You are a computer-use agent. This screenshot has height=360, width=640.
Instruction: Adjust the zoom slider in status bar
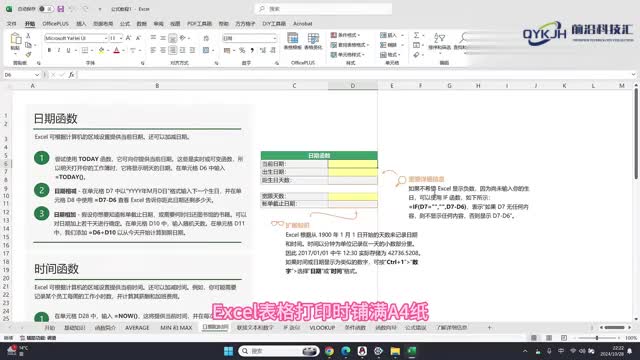(x=597, y=338)
